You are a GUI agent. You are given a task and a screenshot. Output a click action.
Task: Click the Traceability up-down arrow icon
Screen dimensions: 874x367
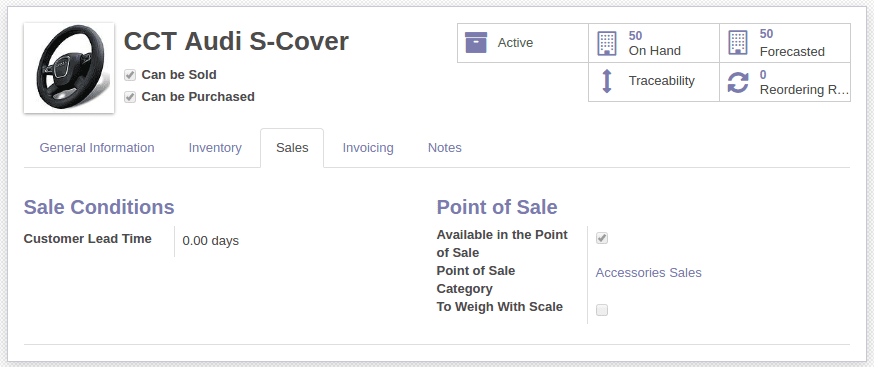[x=607, y=82]
